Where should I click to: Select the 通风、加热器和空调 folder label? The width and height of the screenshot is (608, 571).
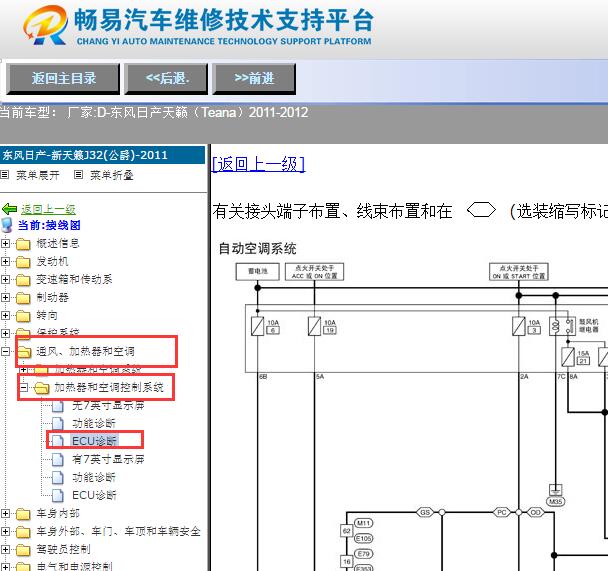click(x=85, y=352)
